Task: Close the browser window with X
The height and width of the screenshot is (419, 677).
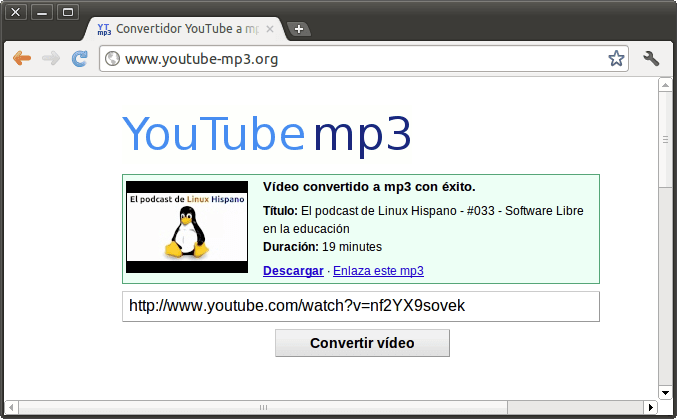Action: tap(16, 12)
